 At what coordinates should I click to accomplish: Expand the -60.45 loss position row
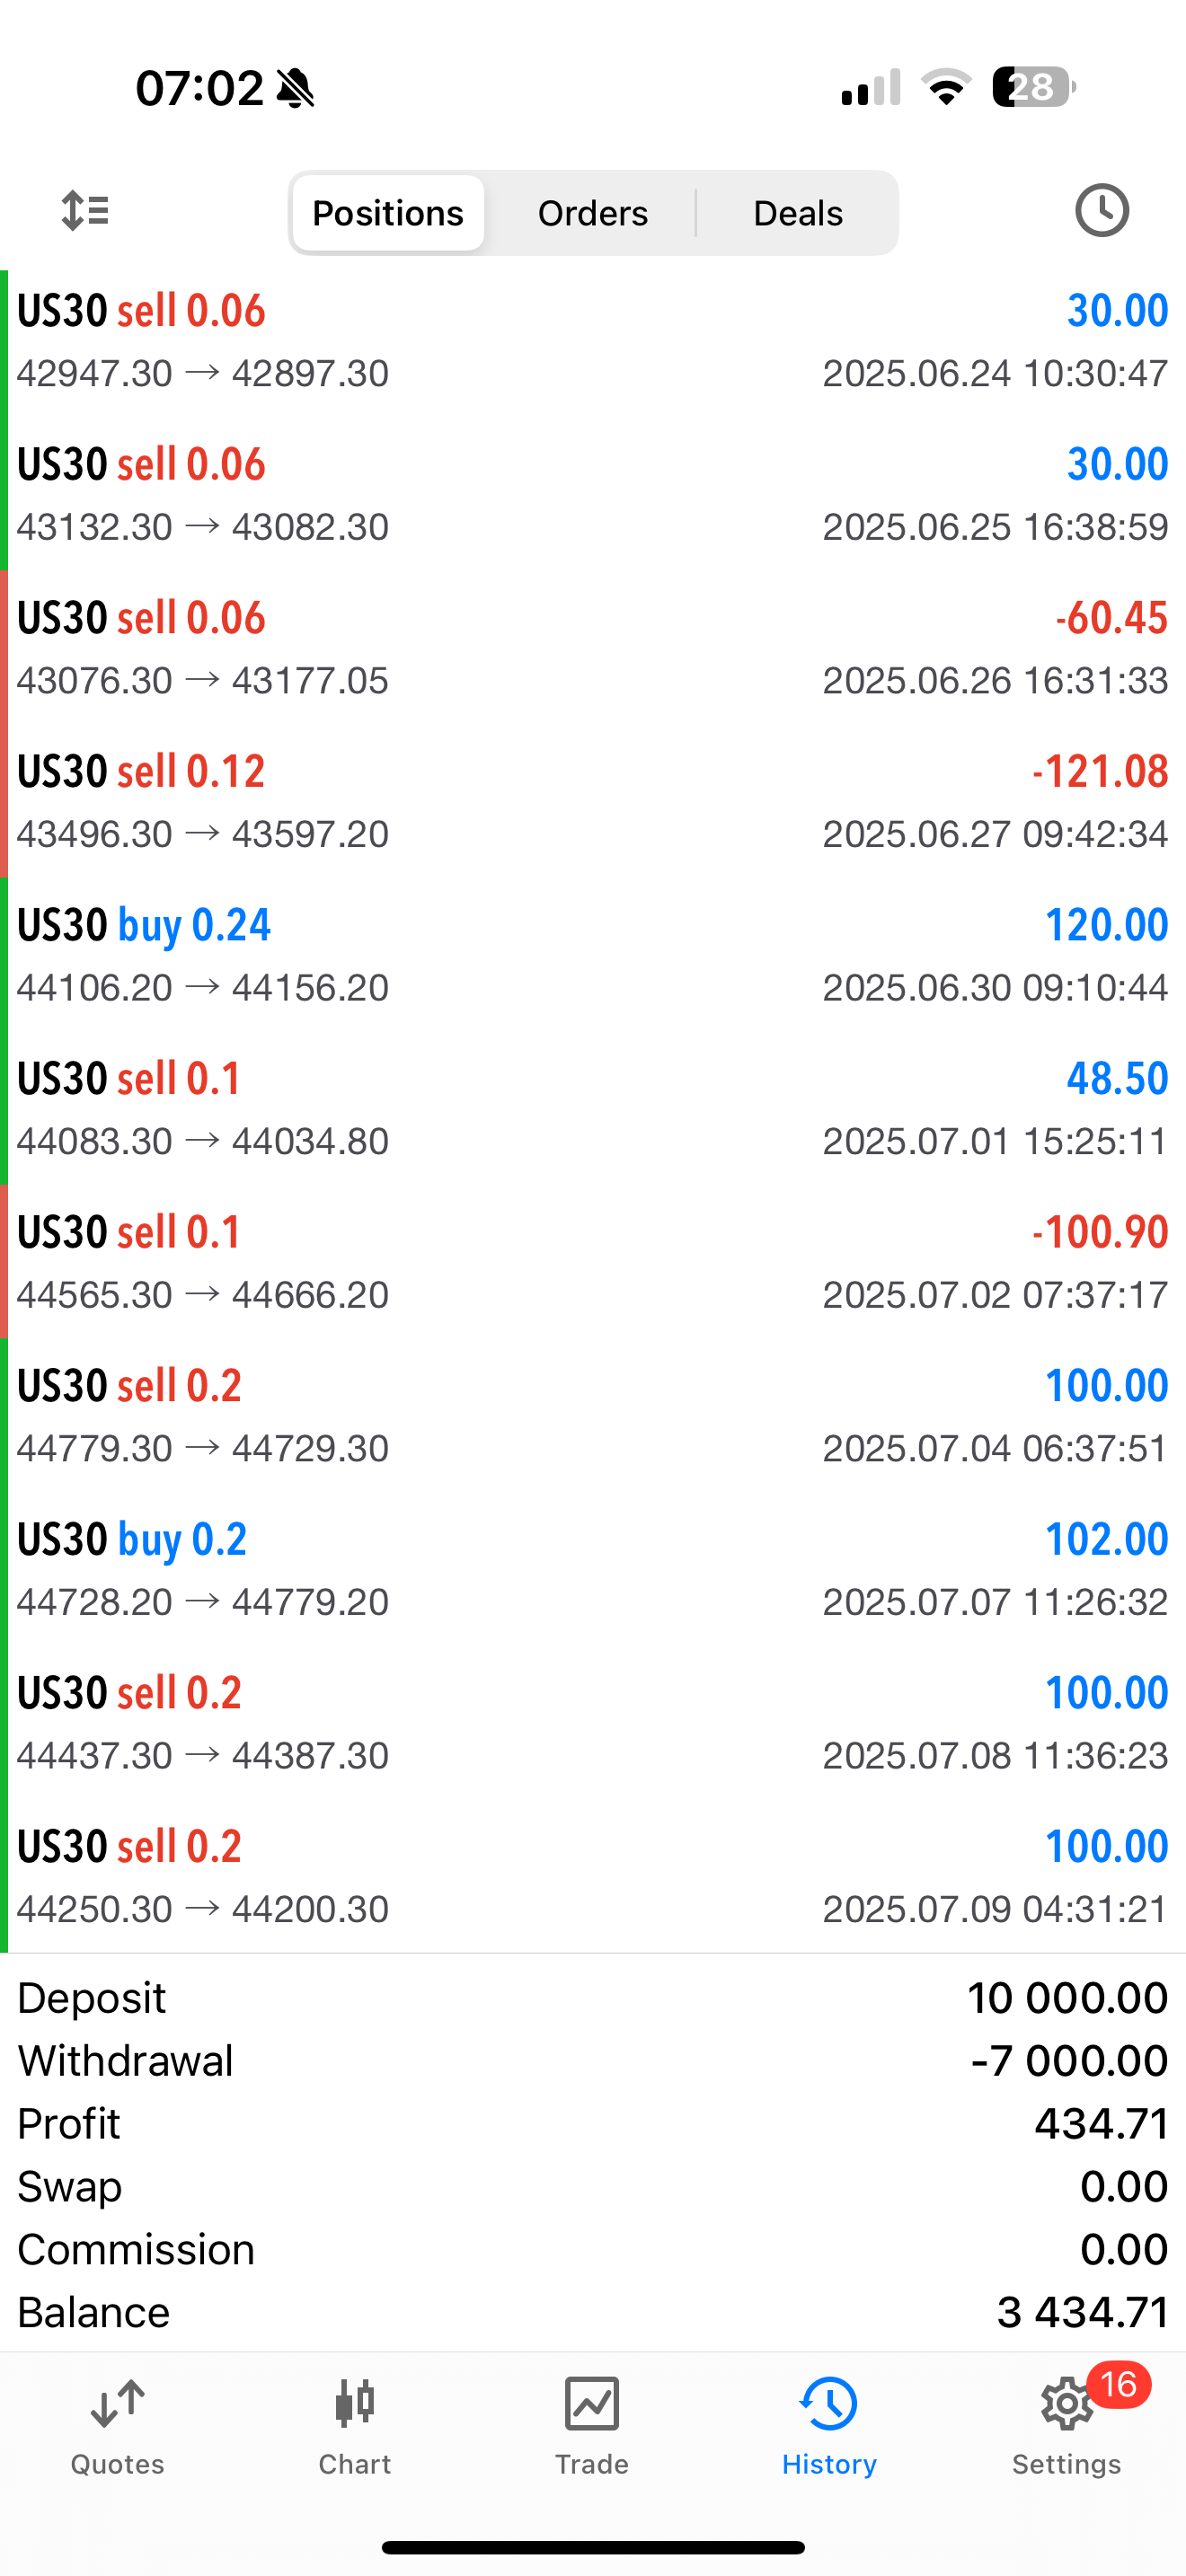click(x=593, y=648)
